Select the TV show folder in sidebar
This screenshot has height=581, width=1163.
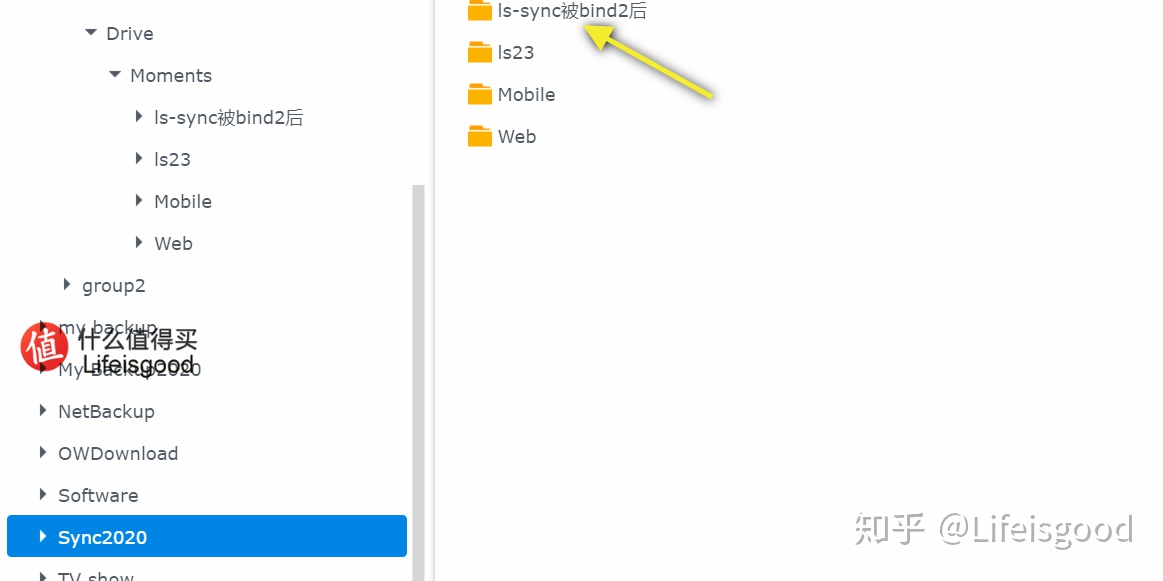pos(96,576)
